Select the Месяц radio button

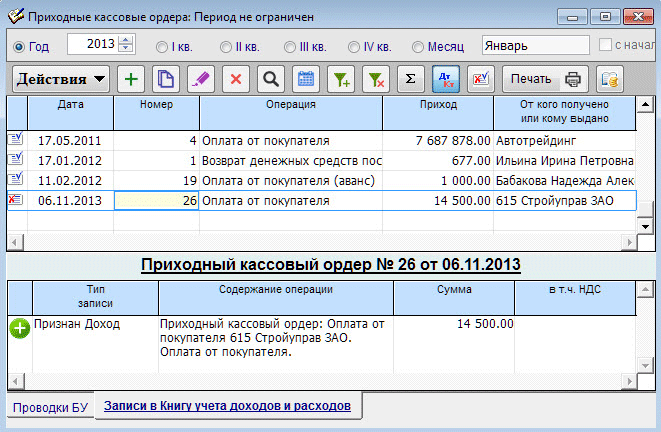(x=418, y=47)
